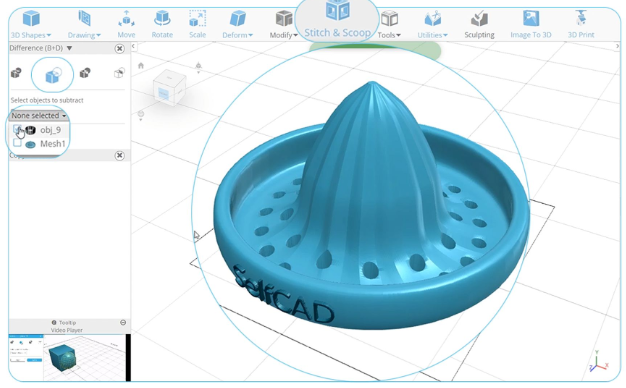
Task: Choose the outlined cube boolean mode icon
Action: pyautogui.click(x=119, y=73)
